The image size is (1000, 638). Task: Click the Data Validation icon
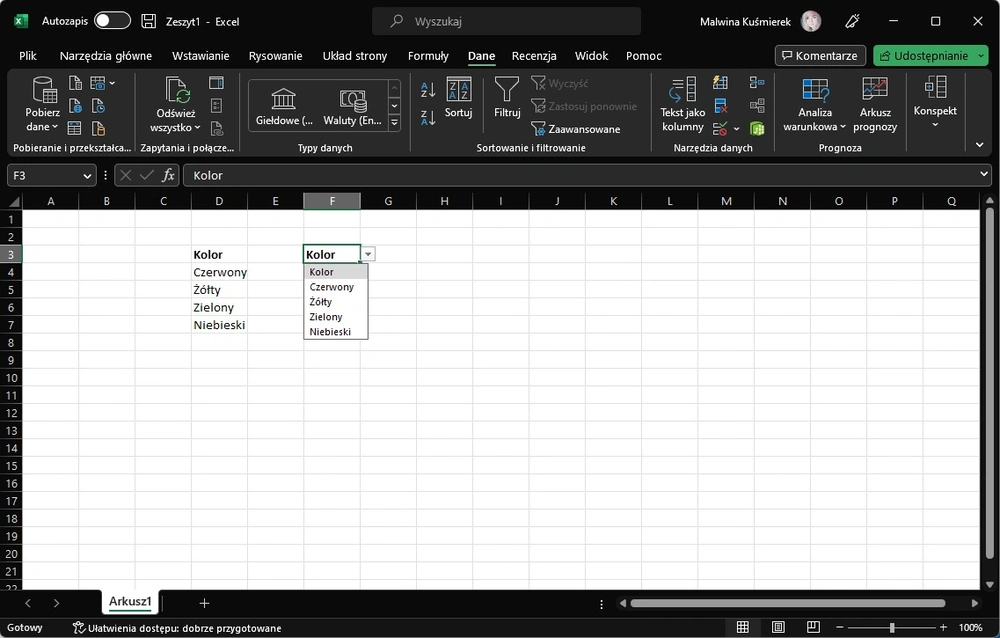tap(720, 129)
